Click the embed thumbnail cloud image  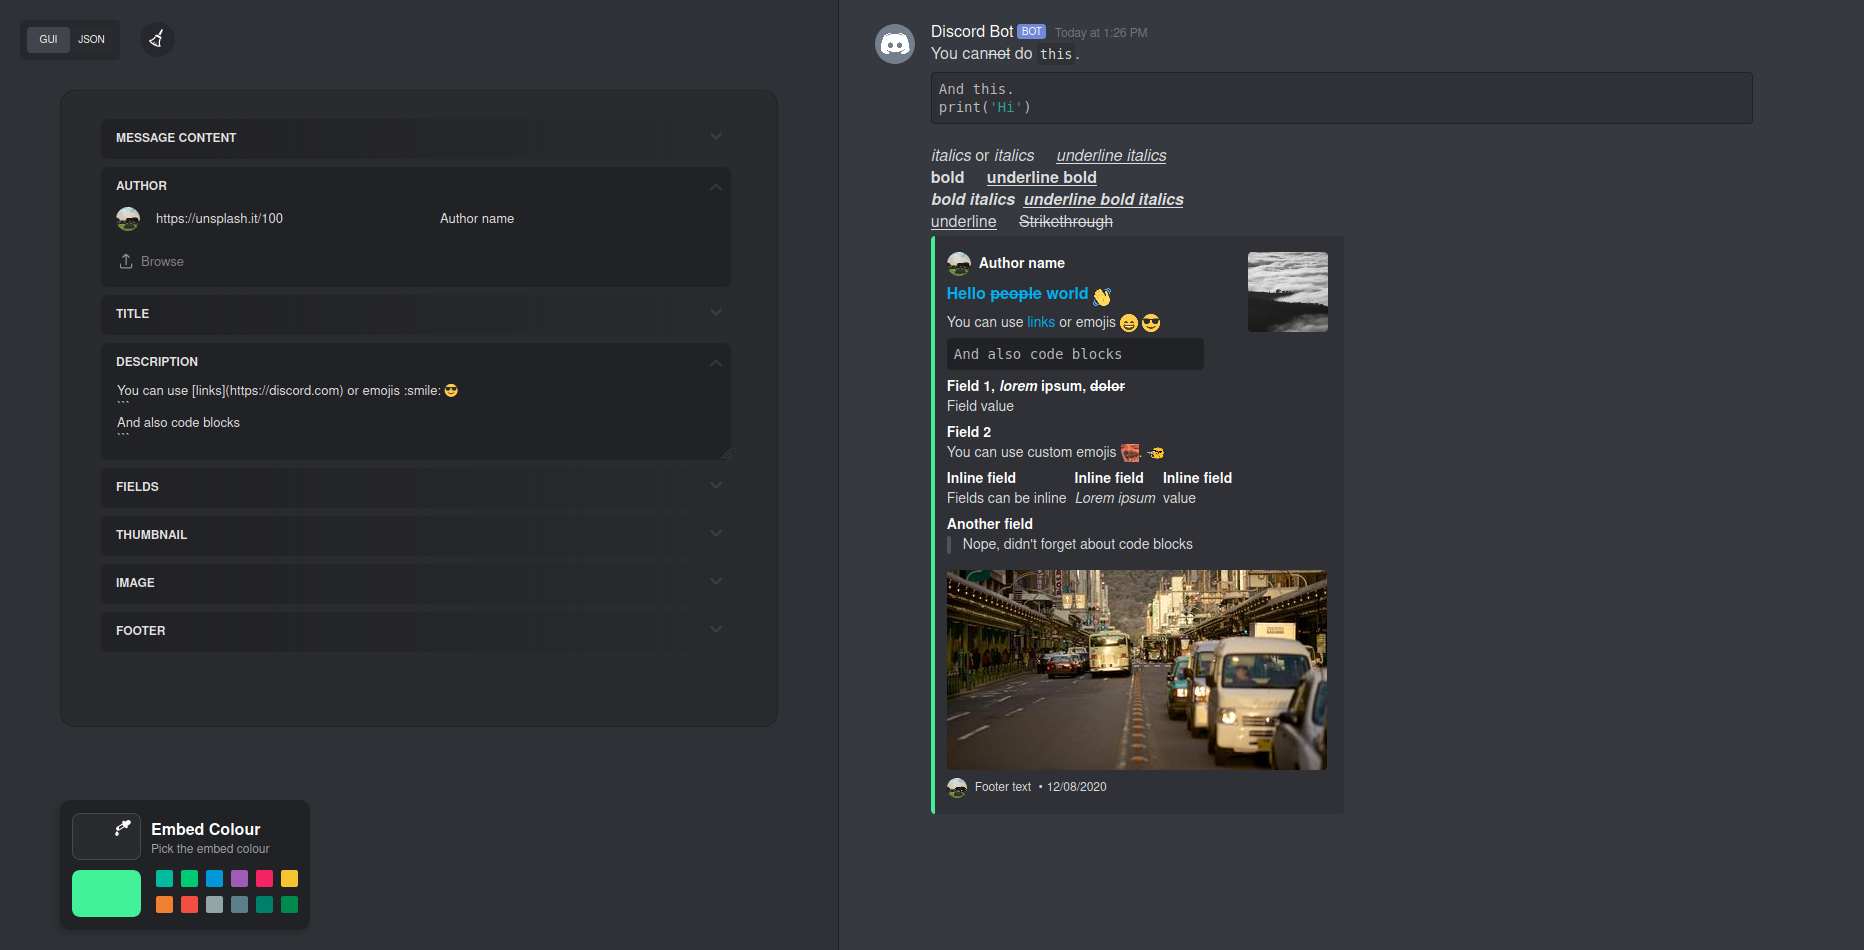click(x=1288, y=292)
